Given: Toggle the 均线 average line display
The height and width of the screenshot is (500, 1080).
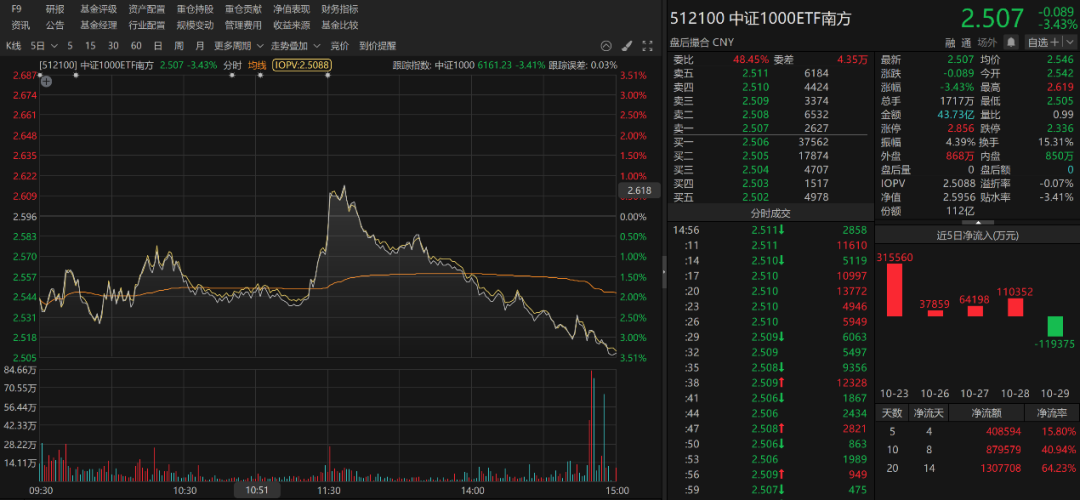Looking at the screenshot, I should coord(257,65).
